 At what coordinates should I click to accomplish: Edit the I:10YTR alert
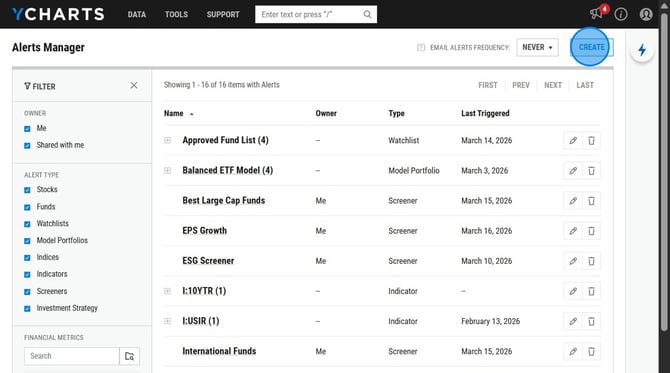tap(573, 291)
